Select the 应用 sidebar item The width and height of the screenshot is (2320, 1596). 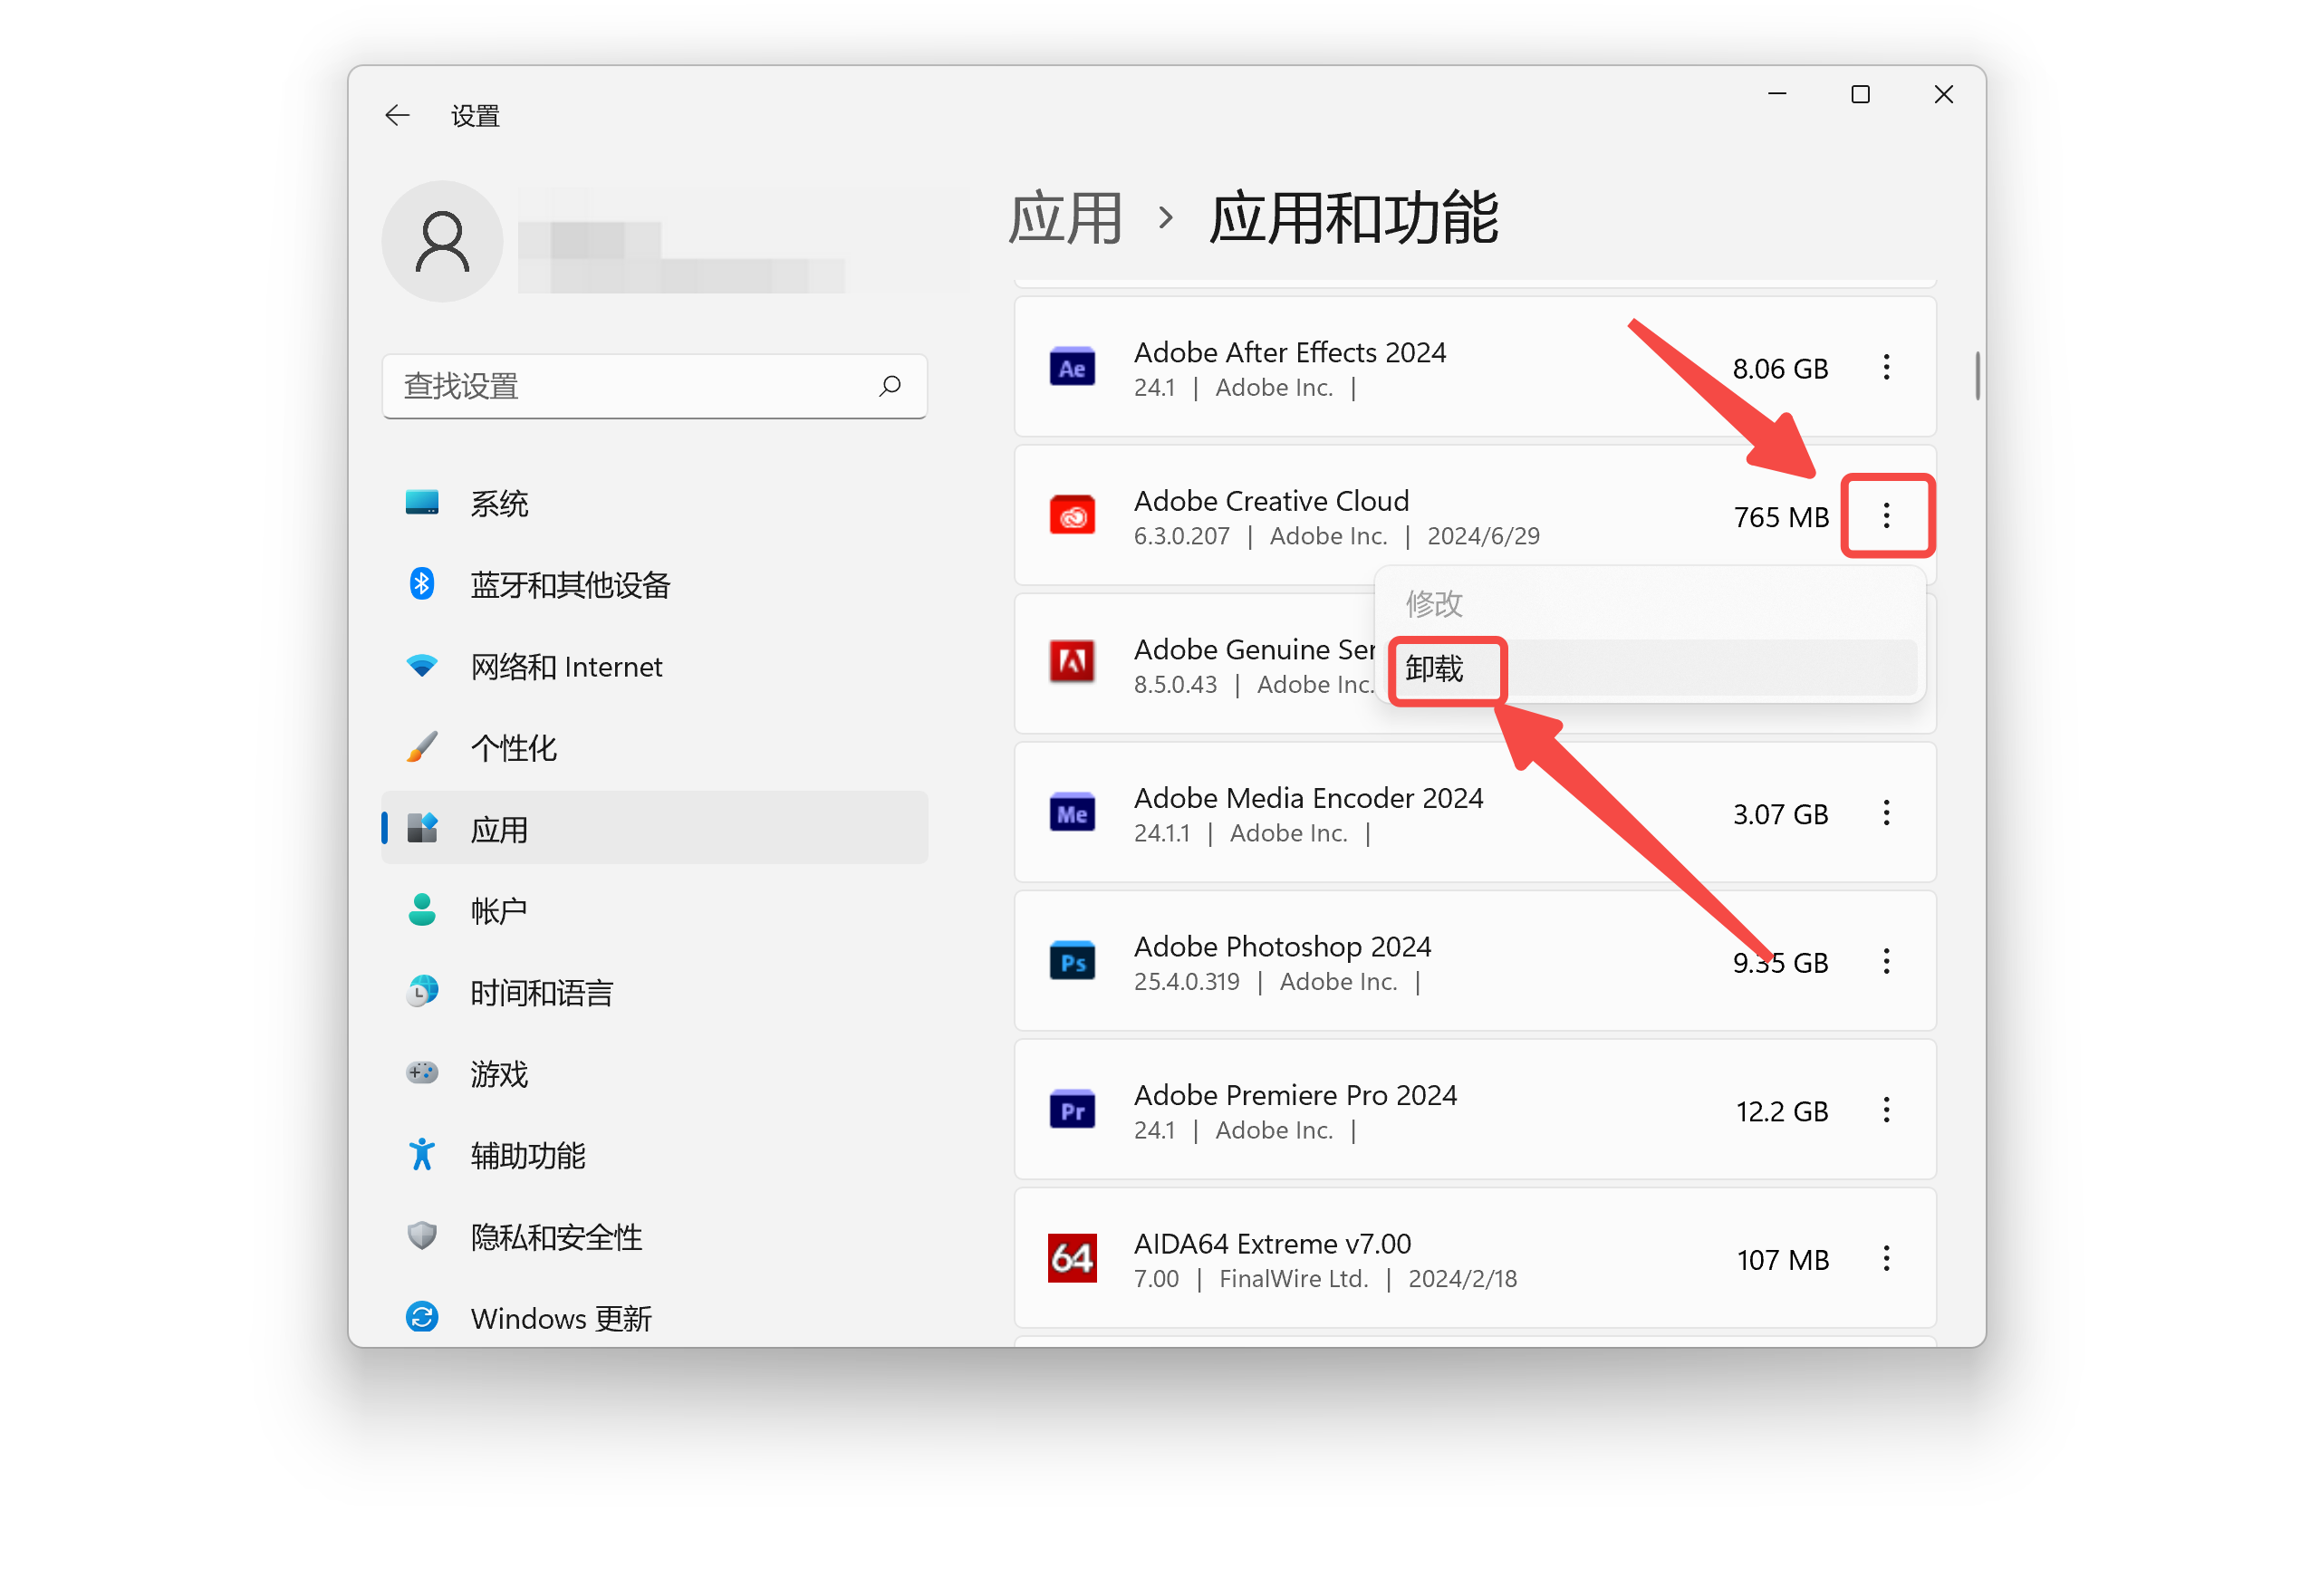(x=654, y=829)
